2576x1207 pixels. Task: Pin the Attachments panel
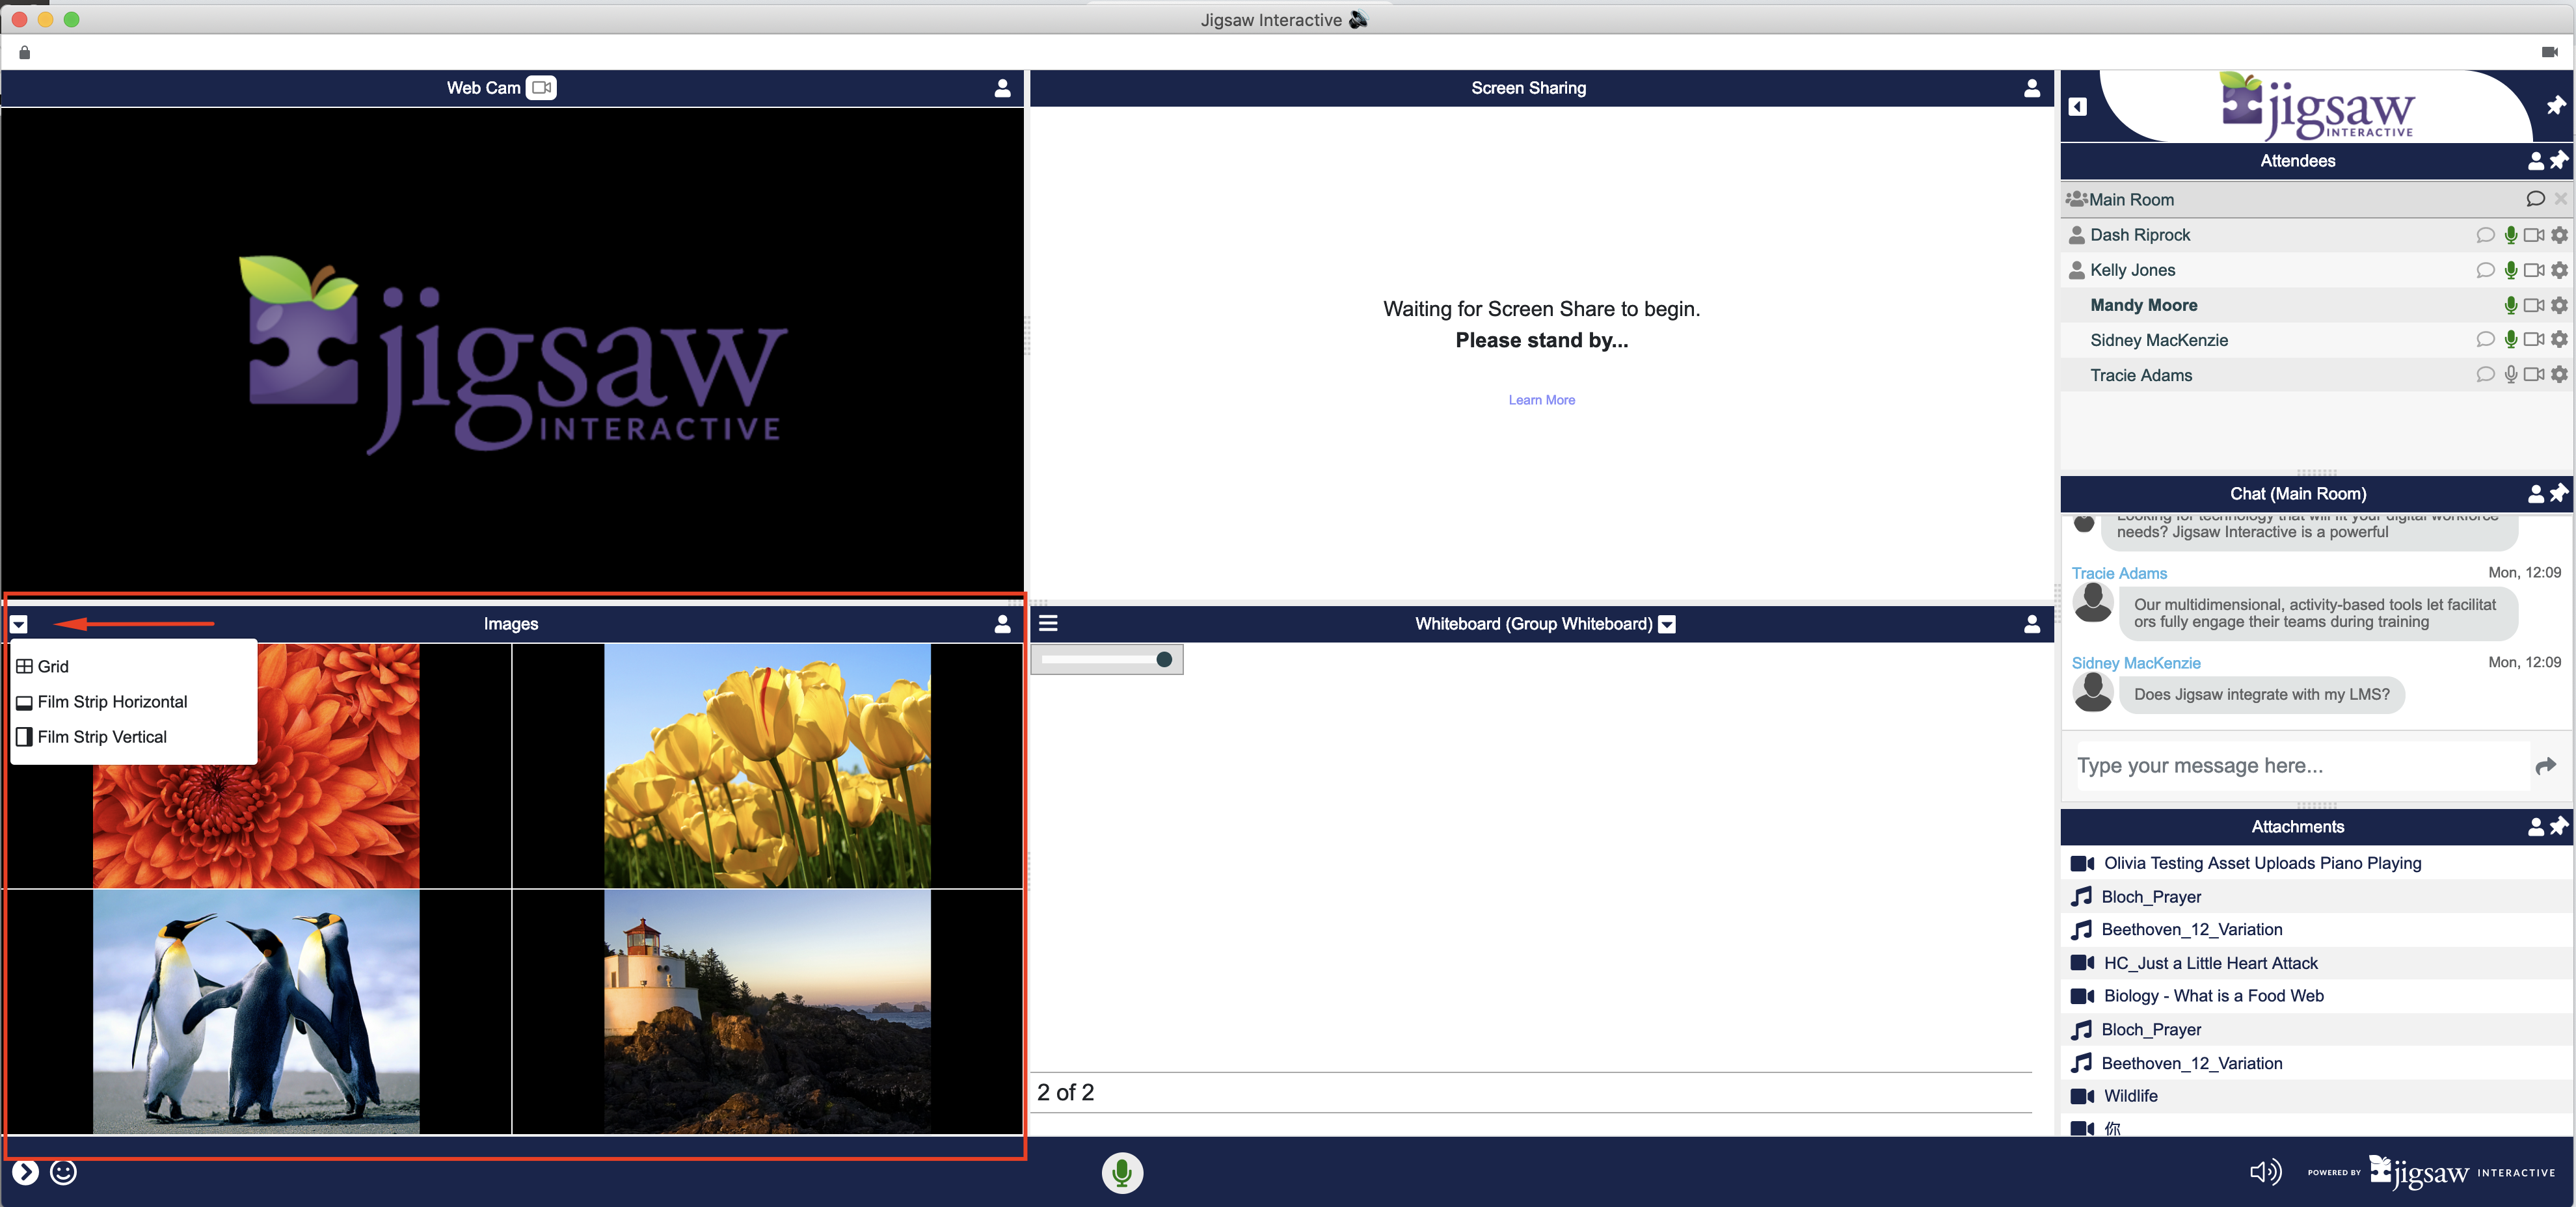coord(2559,826)
